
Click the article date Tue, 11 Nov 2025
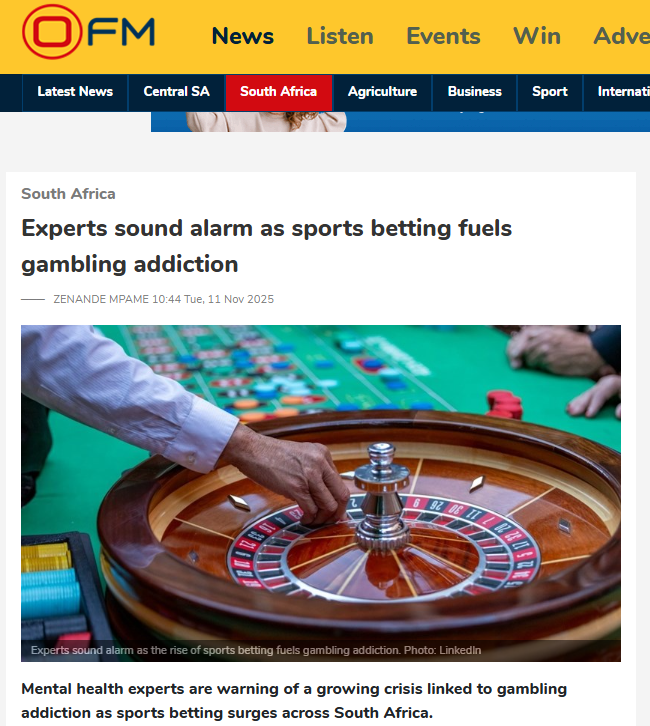(x=229, y=300)
